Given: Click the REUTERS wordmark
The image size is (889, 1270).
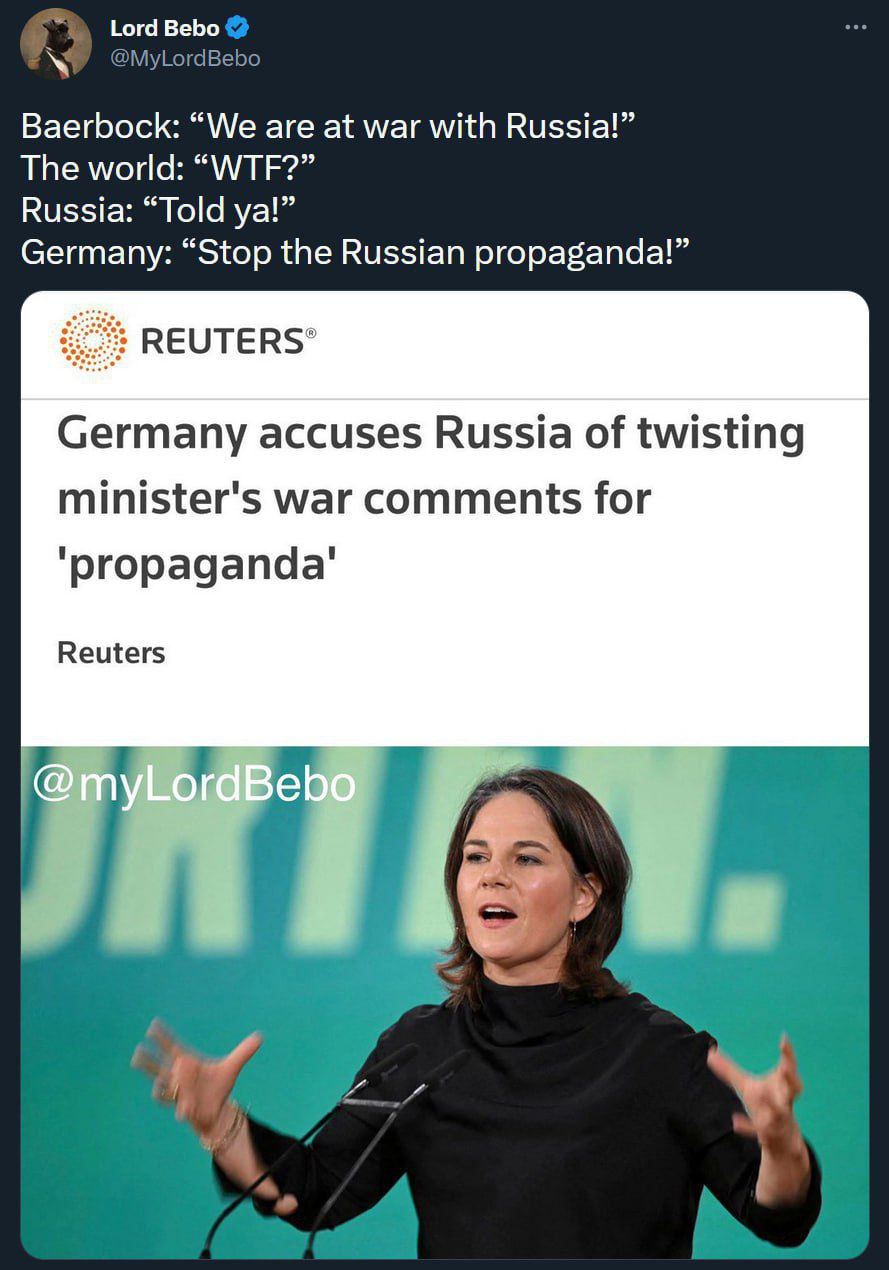Looking at the screenshot, I should point(222,342).
